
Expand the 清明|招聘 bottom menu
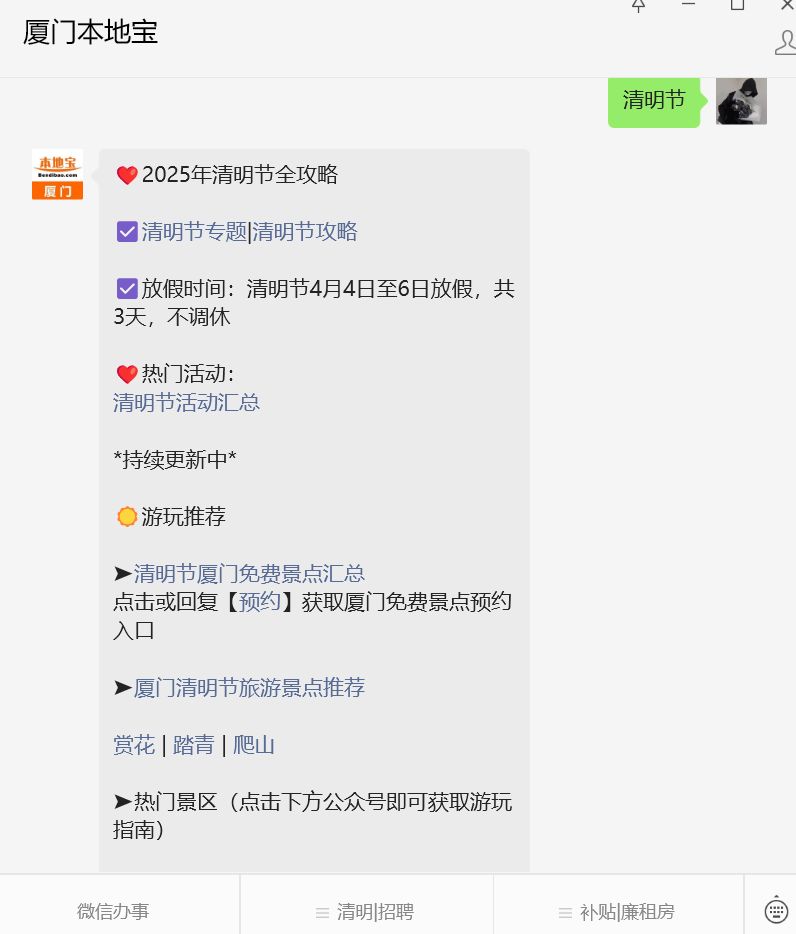366,911
